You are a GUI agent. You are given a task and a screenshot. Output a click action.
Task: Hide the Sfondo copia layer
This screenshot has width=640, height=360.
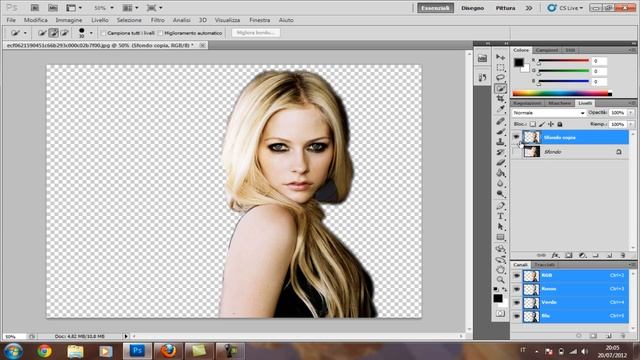point(516,137)
